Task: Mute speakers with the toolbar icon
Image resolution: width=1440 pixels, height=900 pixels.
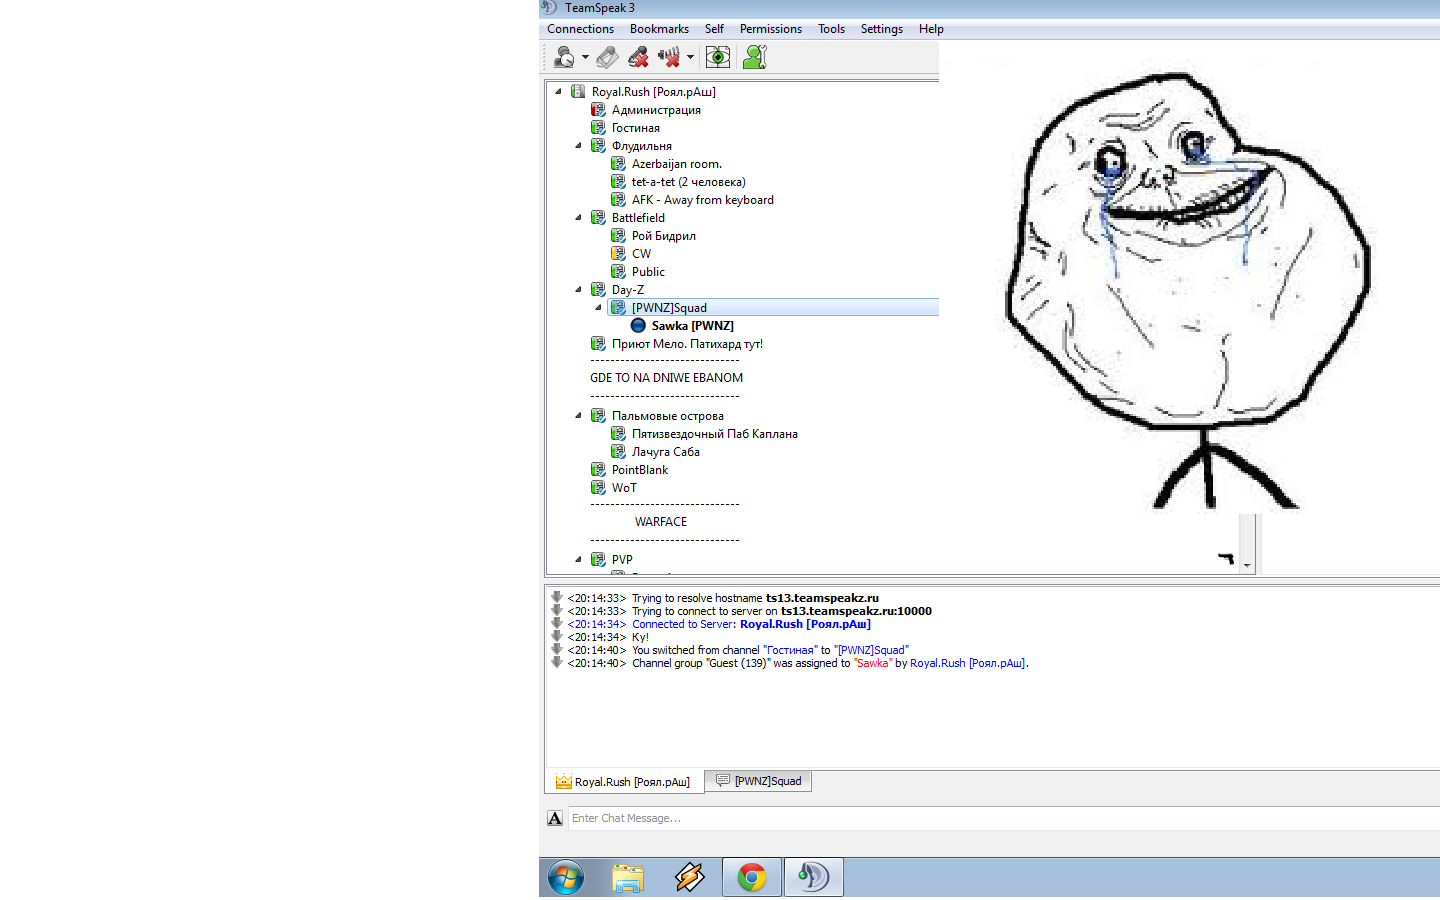Action: point(669,57)
